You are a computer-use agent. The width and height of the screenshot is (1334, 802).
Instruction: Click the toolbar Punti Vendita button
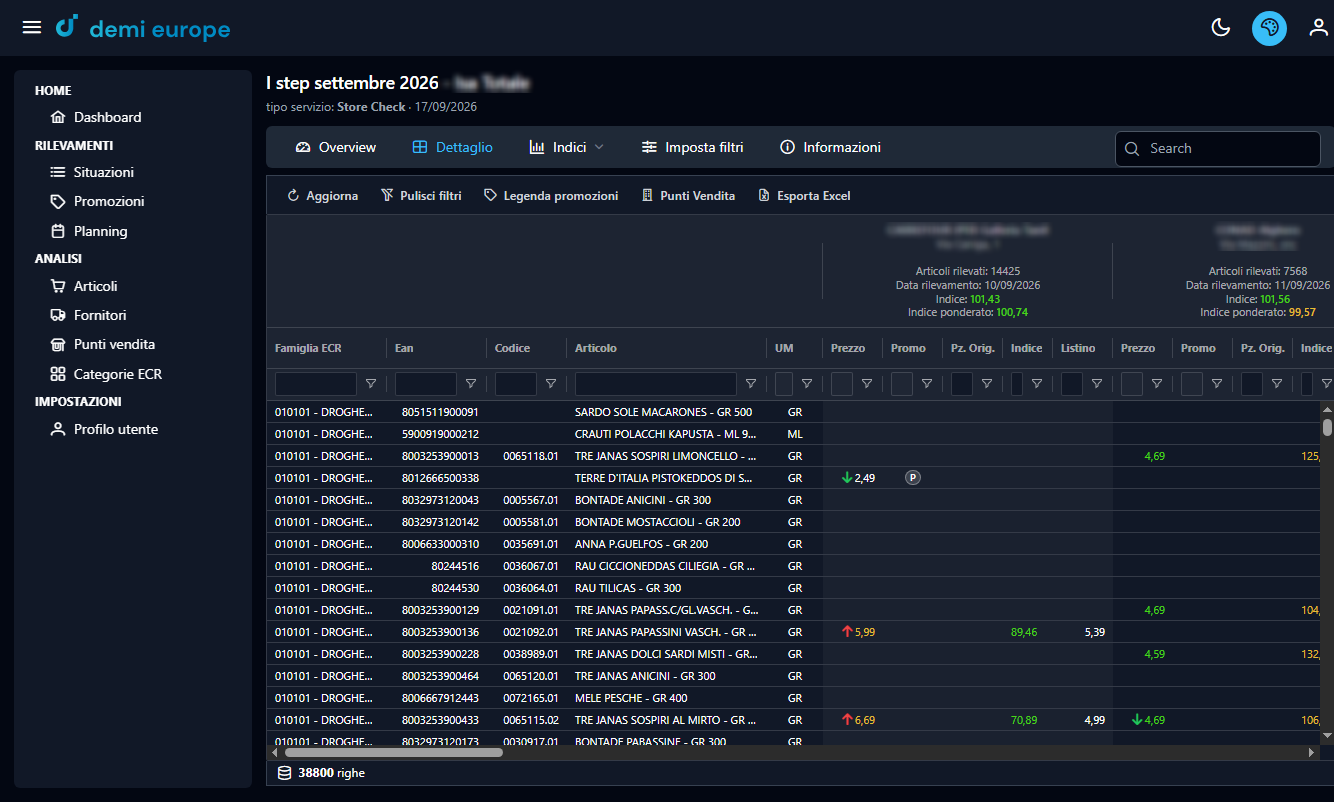[688, 196]
